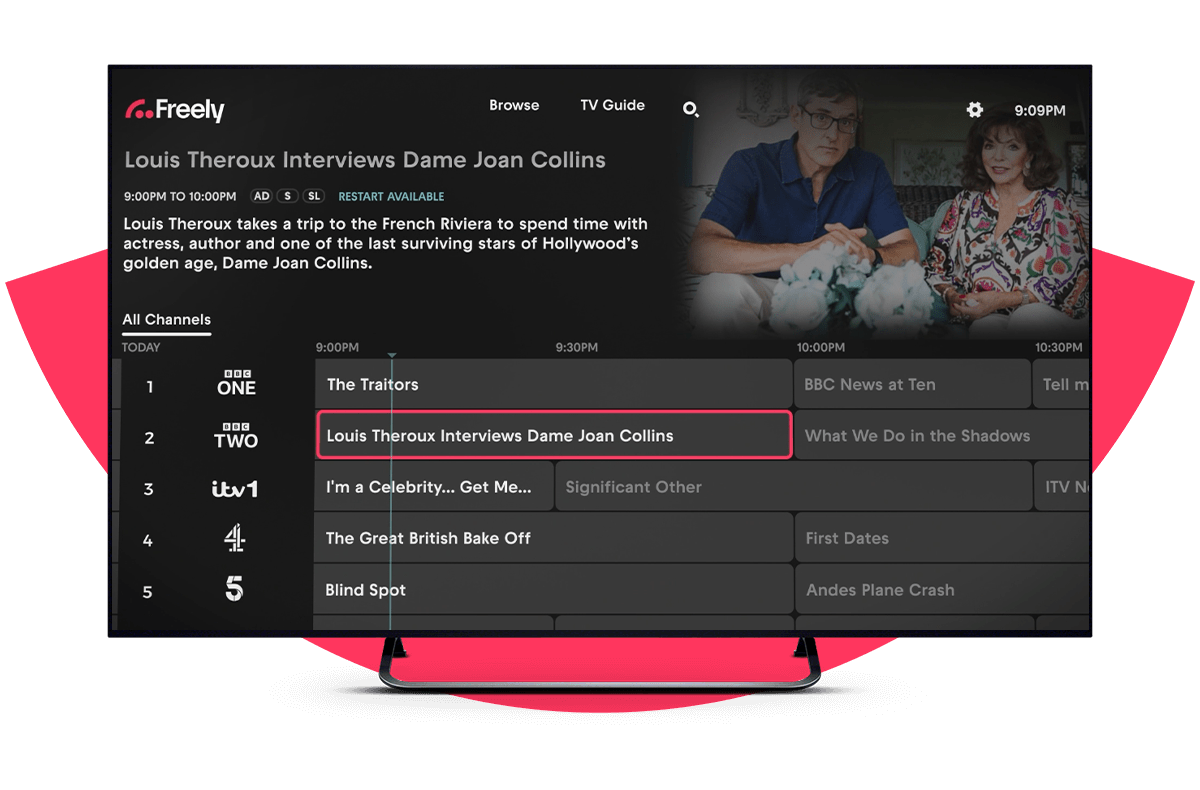Select What We Do in the Shadows
This screenshot has width=1200, height=790.
coord(942,436)
